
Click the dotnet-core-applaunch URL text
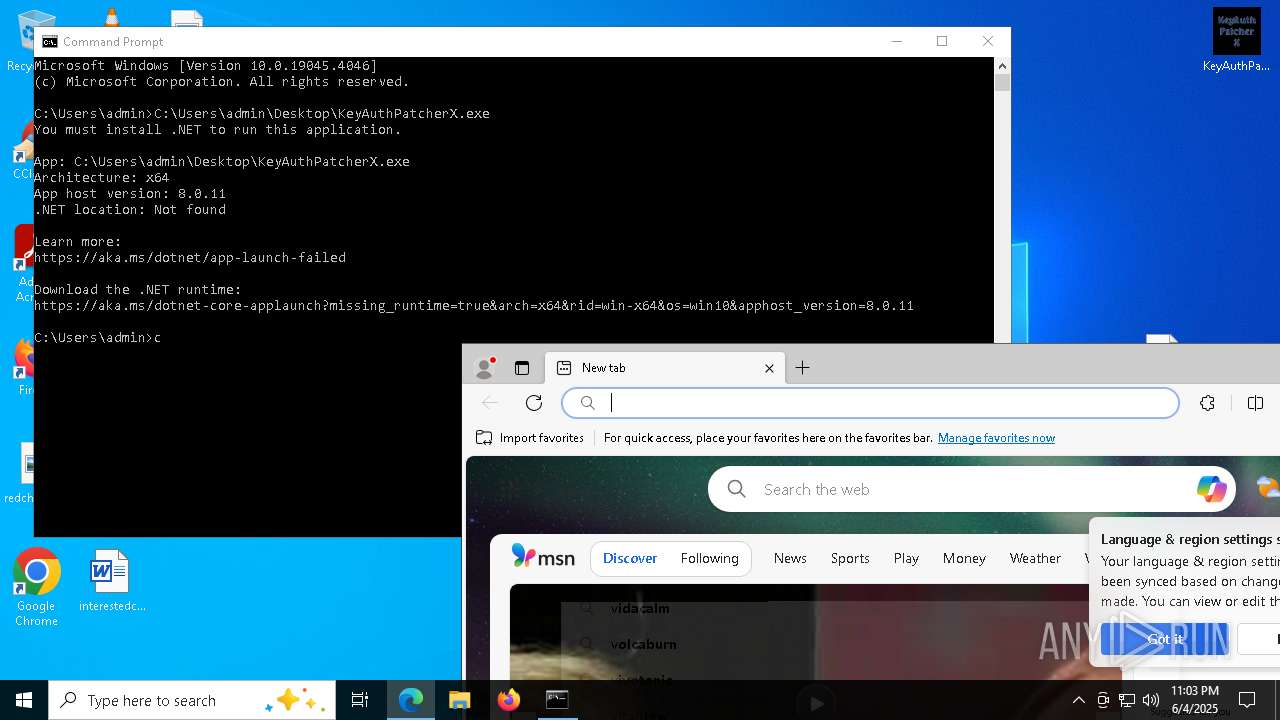point(474,305)
